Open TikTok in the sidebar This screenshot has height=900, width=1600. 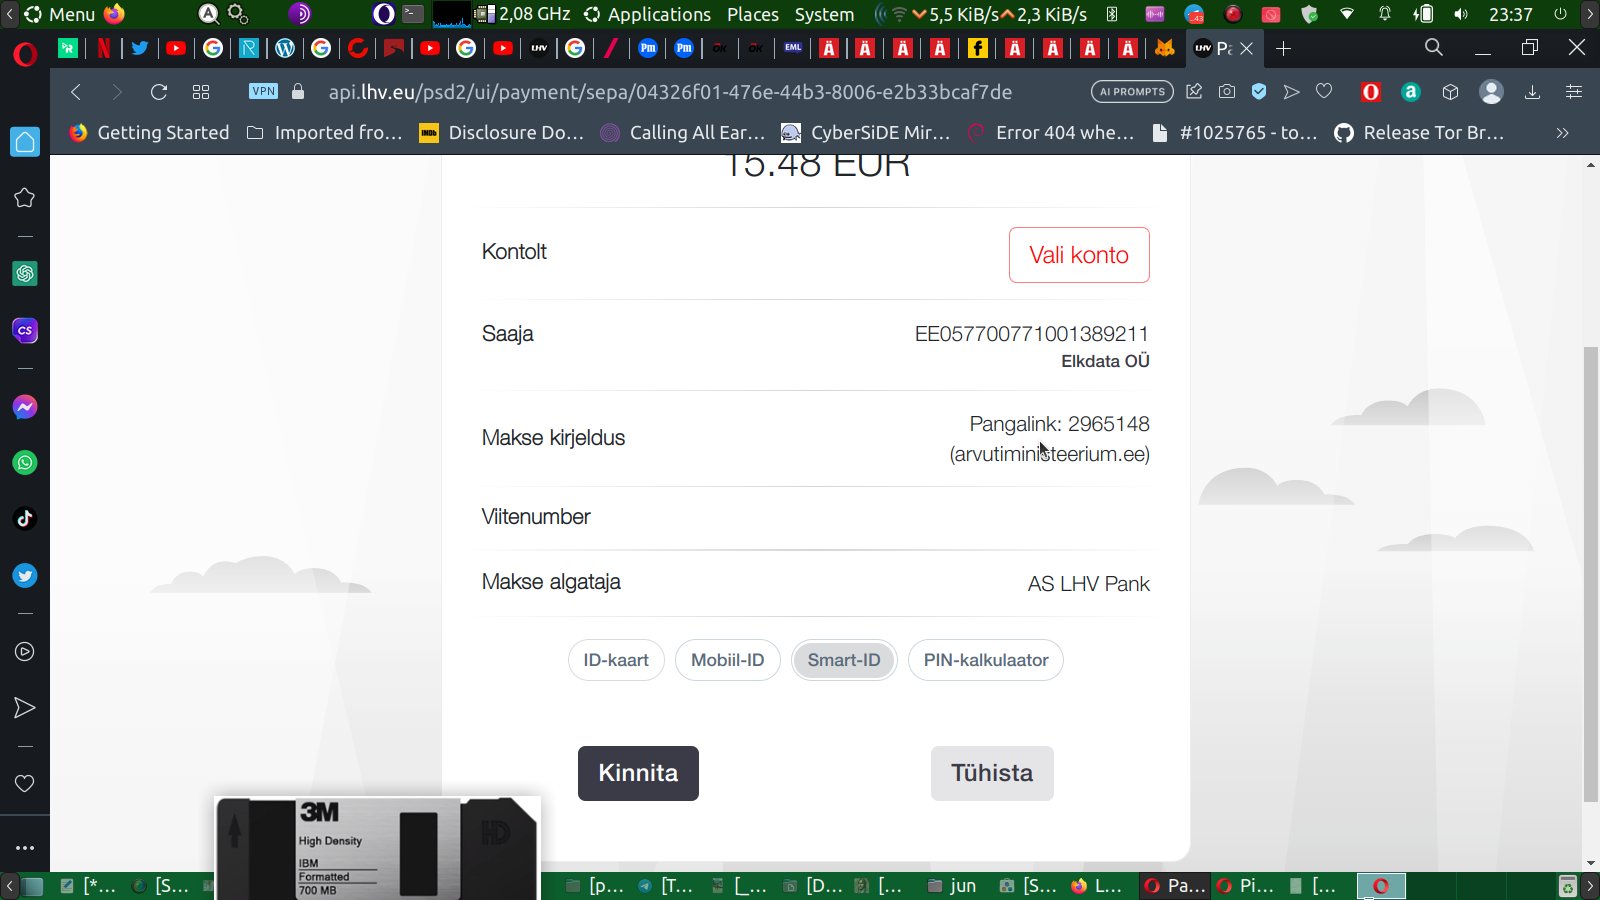[25, 518]
